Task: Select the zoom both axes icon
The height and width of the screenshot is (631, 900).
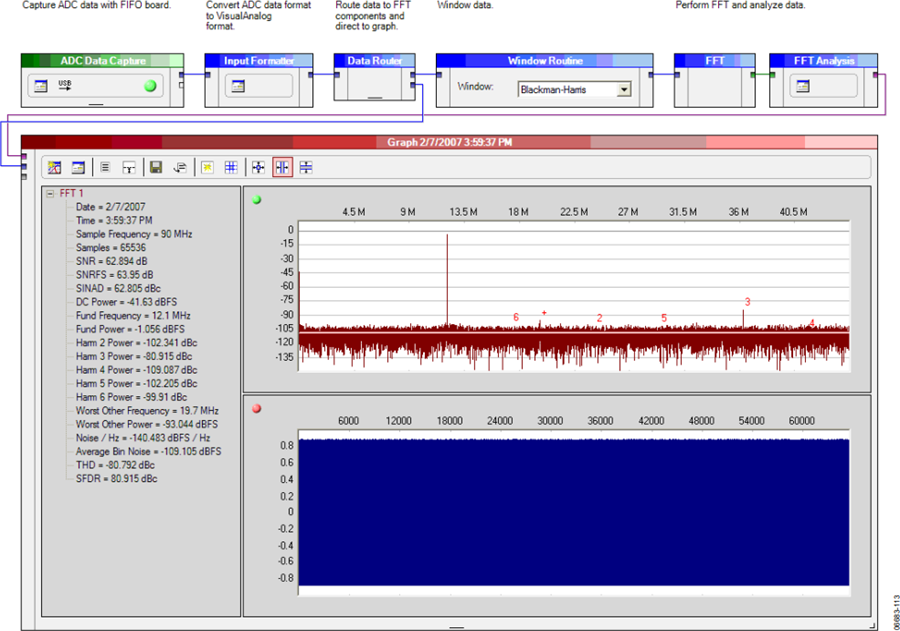Action: (258, 168)
